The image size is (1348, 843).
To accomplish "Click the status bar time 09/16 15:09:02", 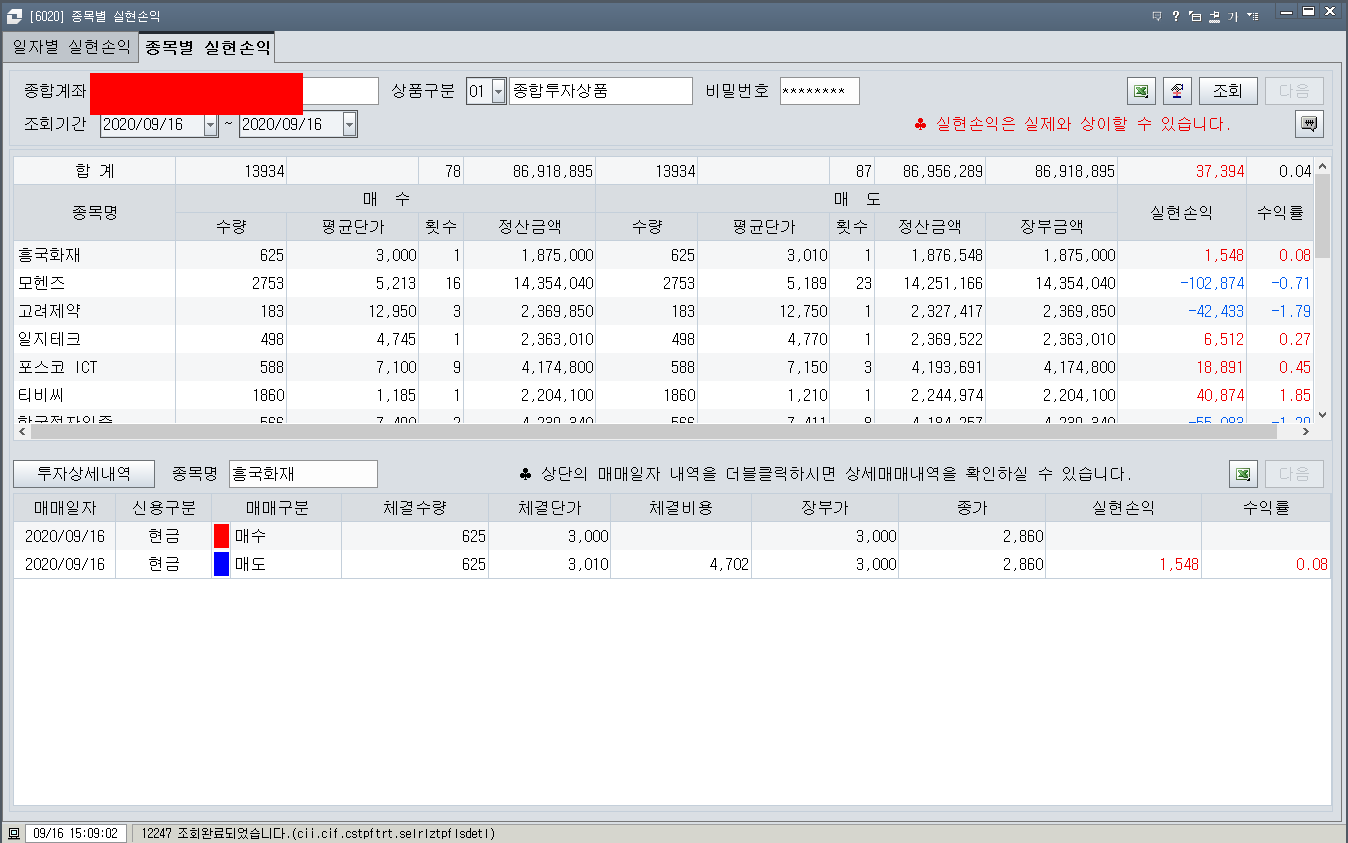I will coord(76,833).
